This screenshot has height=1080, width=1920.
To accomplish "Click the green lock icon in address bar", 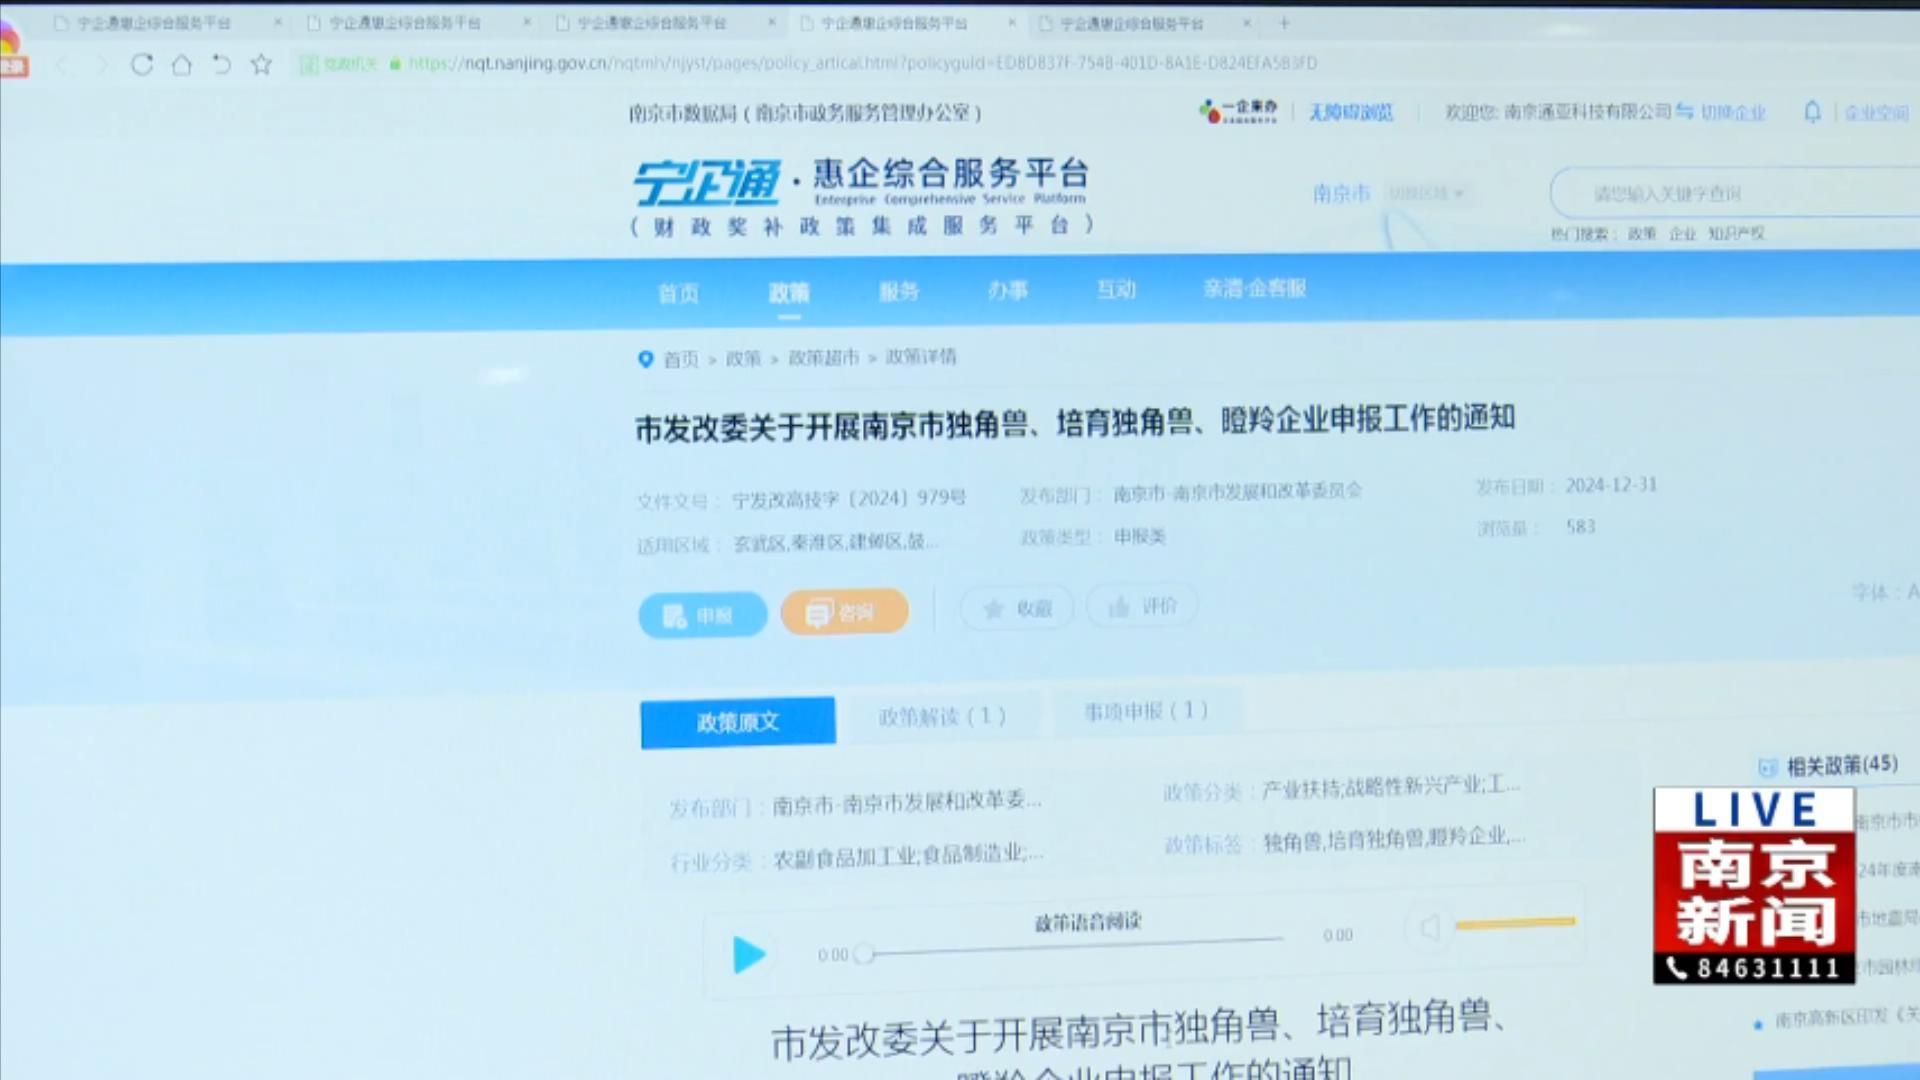I will pyautogui.click(x=396, y=64).
